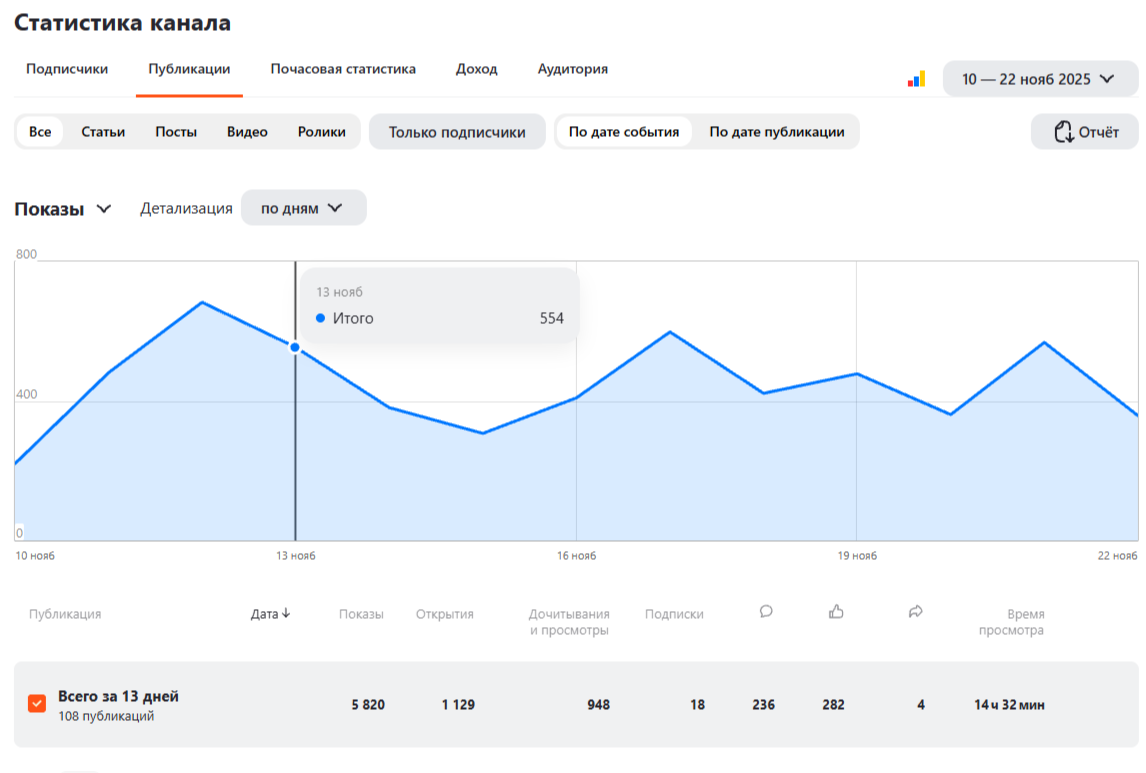This screenshot has width=1146, height=773.
Task: Click the Статистика канала heading
Action: (122, 23)
